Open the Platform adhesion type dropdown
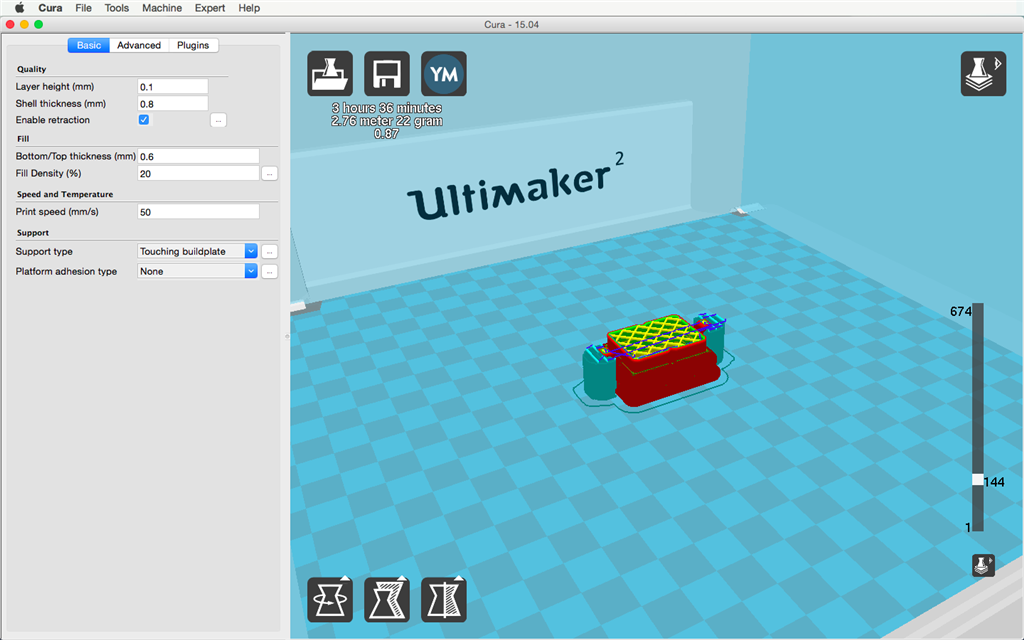1024x640 pixels. coord(197,271)
